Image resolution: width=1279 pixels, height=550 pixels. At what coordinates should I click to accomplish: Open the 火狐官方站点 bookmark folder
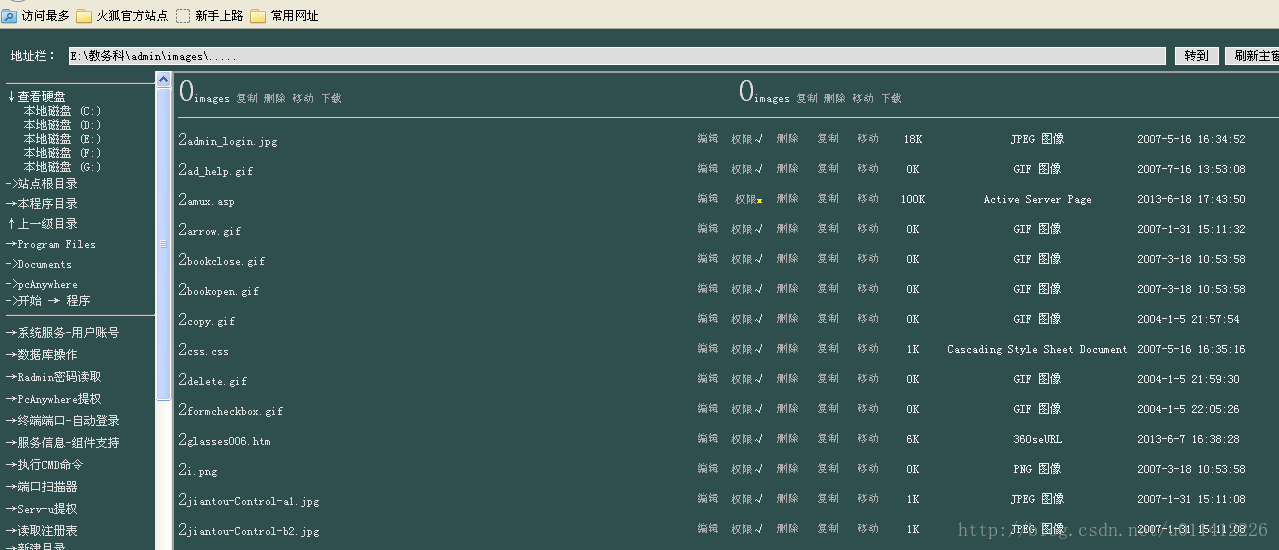coord(122,16)
